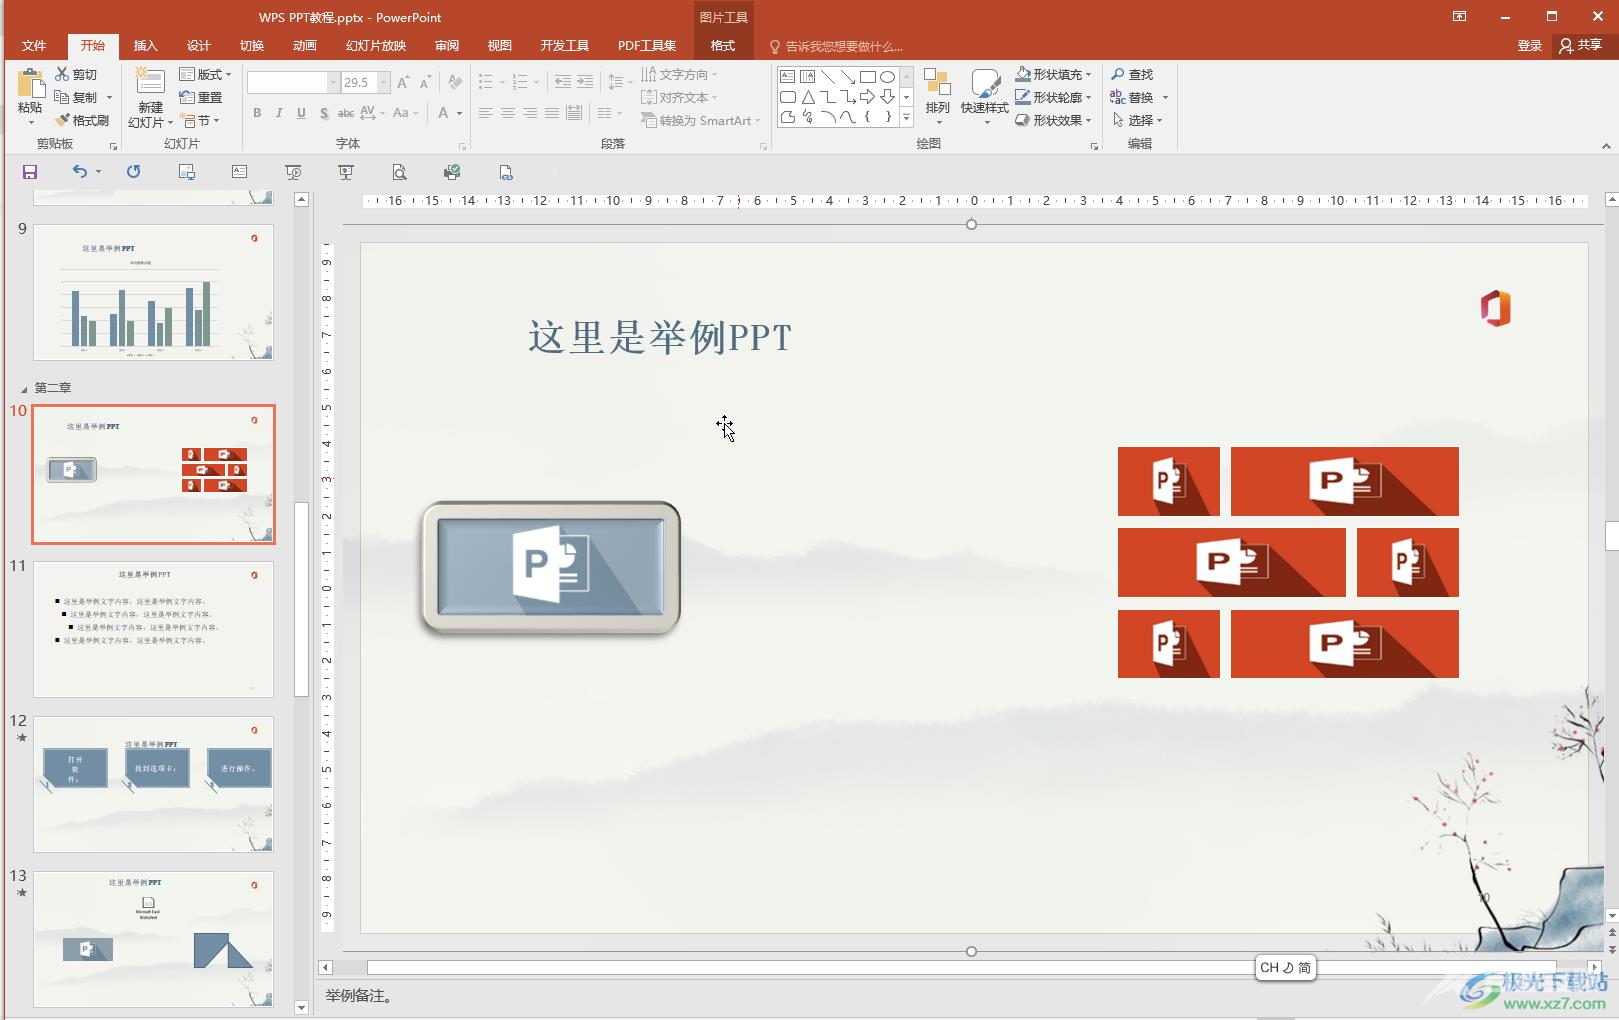Toggle underline formatting
The width and height of the screenshot is (1619, 1020).
tap(301, 113)
